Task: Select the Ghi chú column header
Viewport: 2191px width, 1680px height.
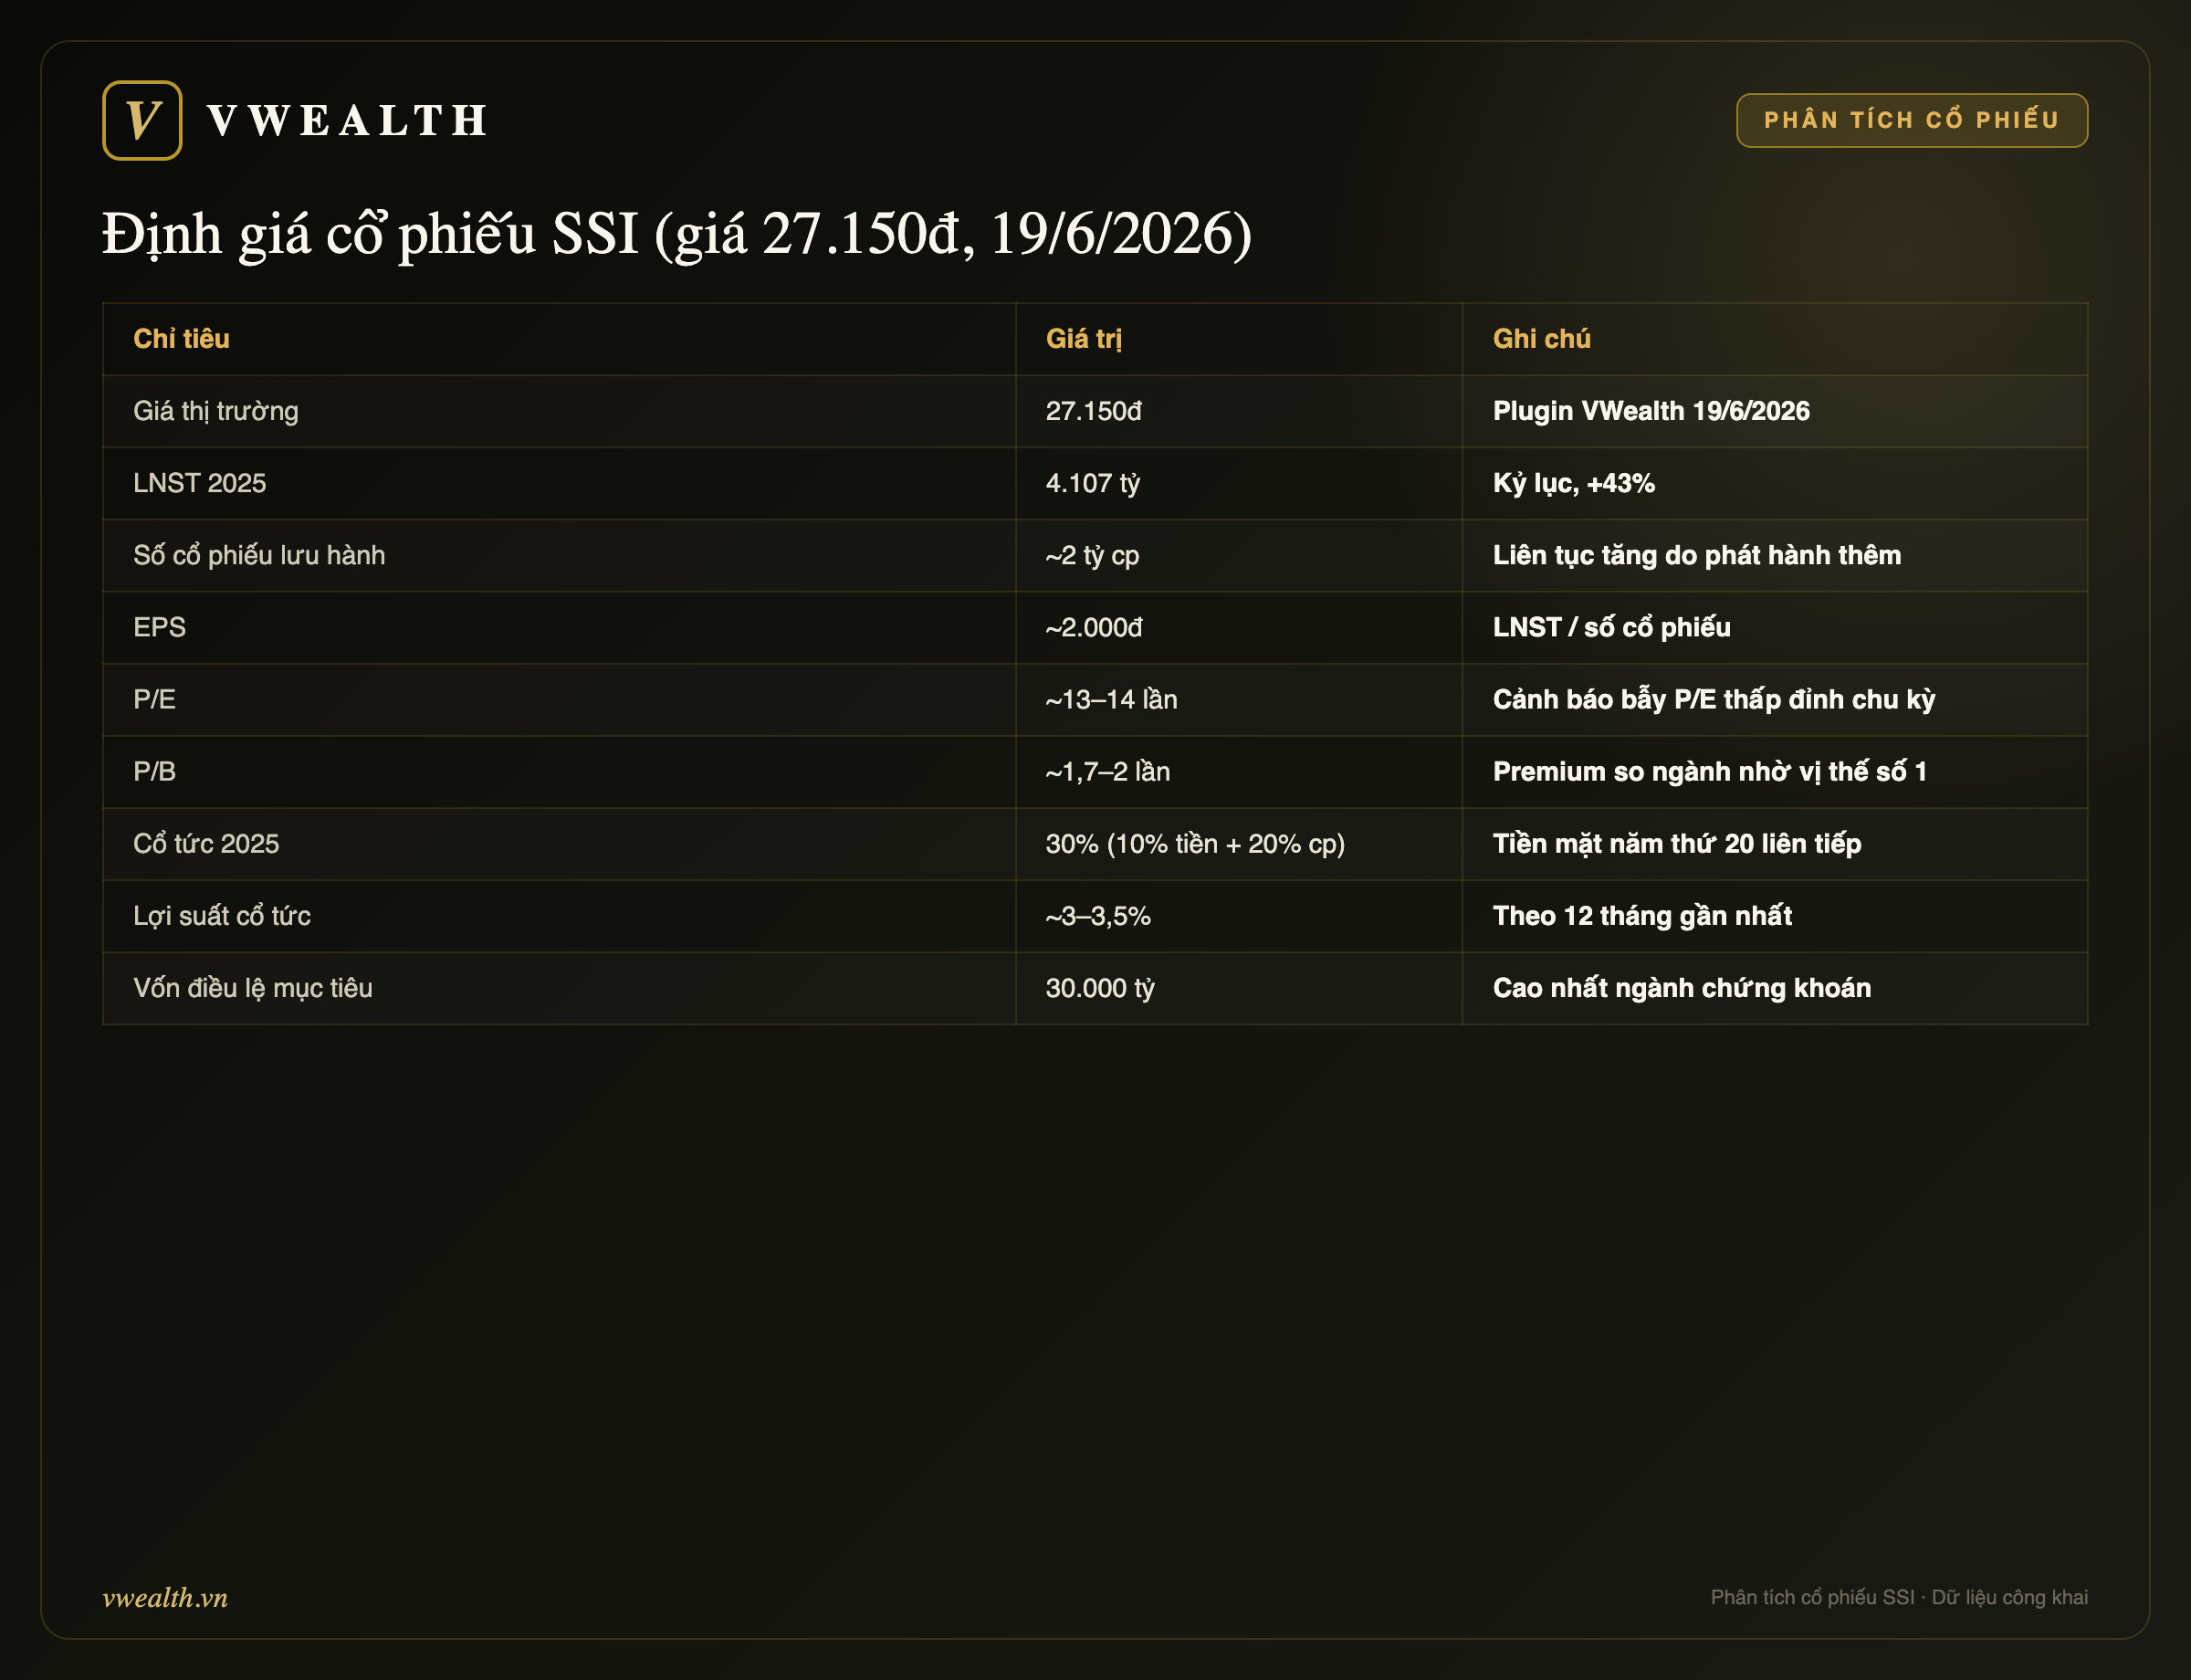Action: point(1541,339)
